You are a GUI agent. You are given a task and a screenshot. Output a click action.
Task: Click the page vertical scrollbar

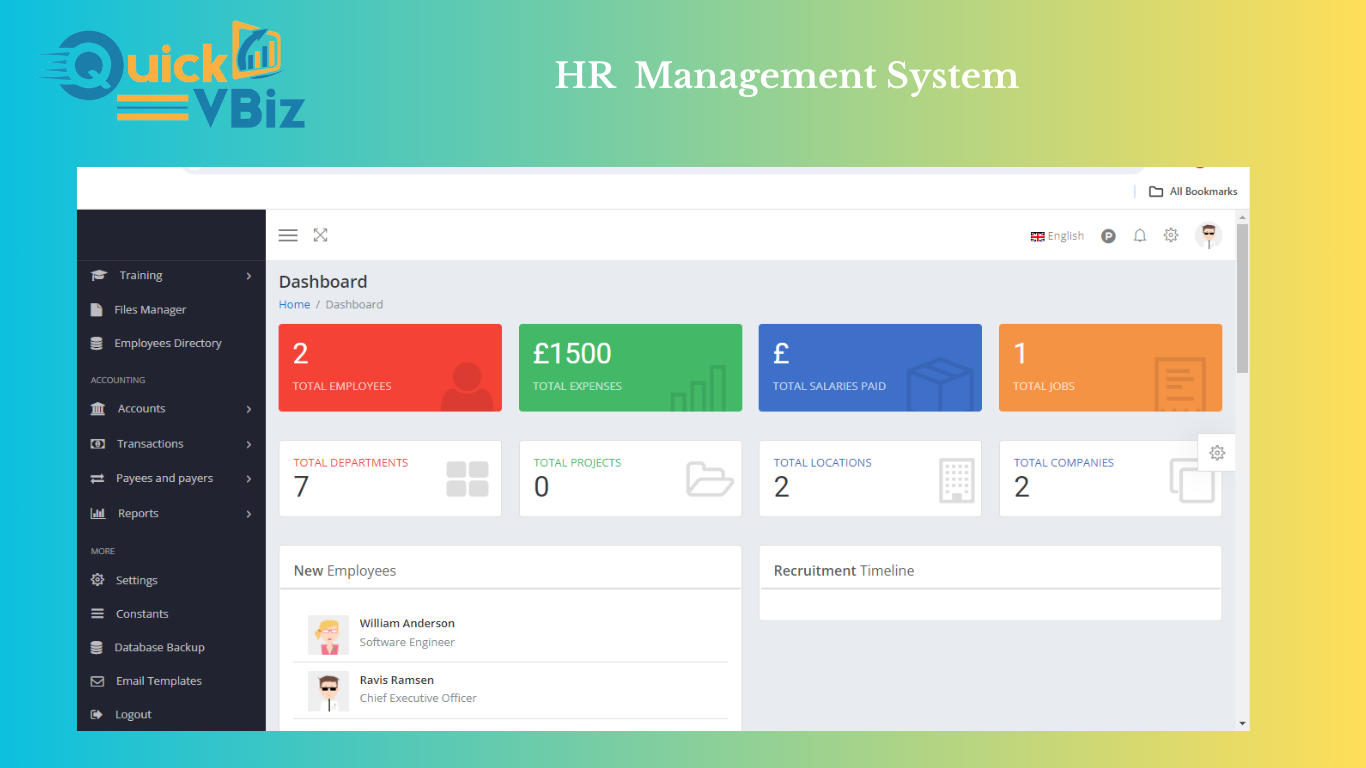pyautogui.click(x=1242, y=300)
